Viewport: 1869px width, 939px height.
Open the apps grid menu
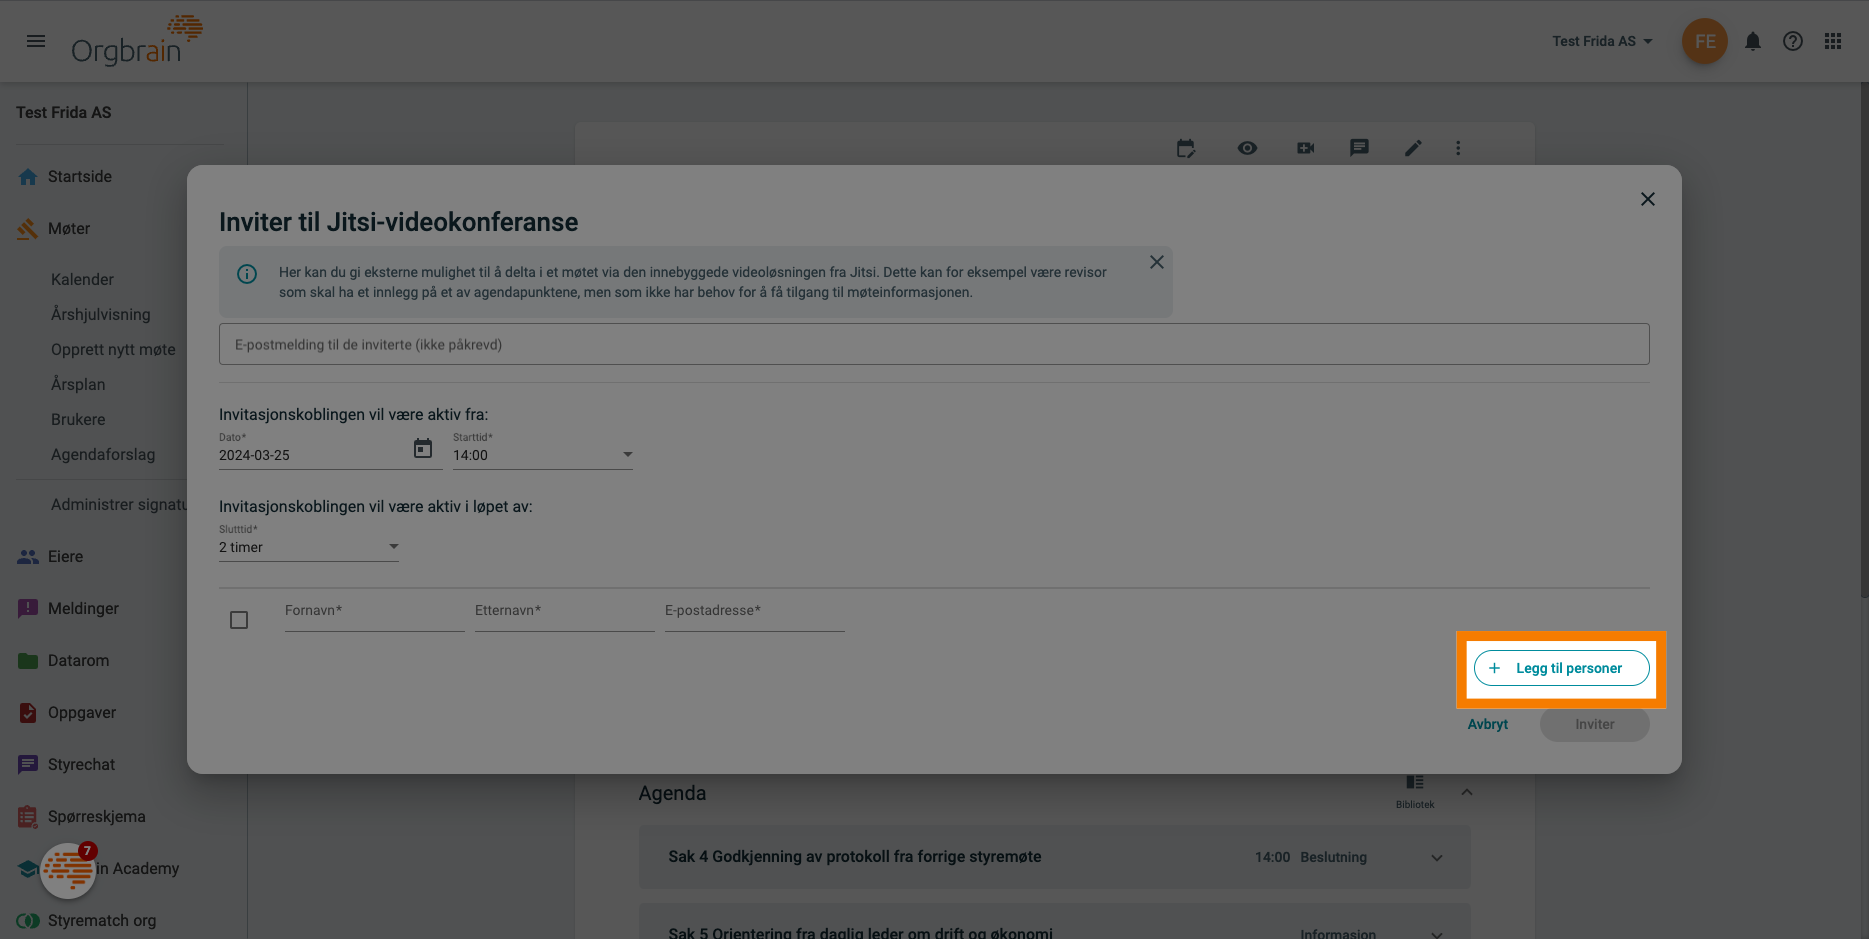(1833, 41)
